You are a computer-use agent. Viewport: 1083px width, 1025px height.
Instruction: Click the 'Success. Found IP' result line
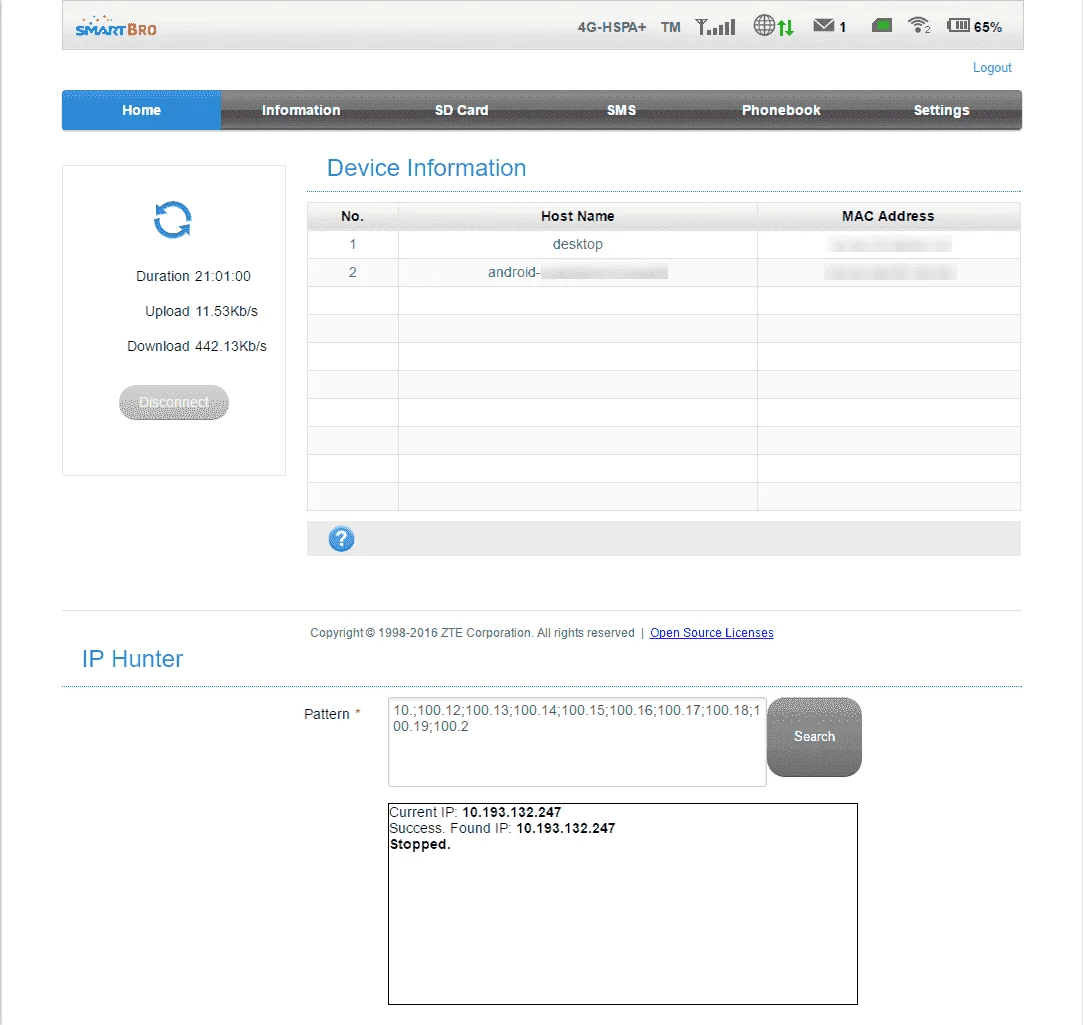[x=502, y=828]
